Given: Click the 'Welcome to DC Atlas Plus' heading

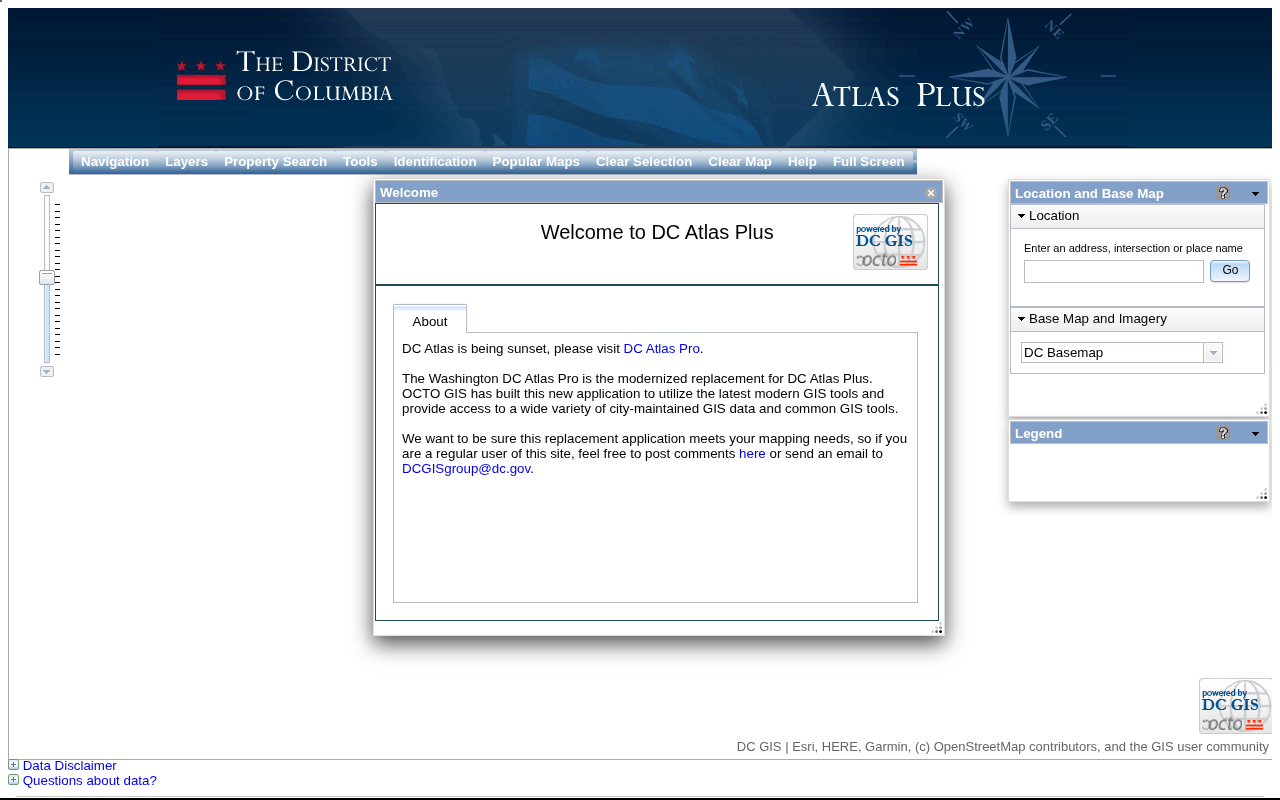Looking at the screenshot, I should click(657, 233).
